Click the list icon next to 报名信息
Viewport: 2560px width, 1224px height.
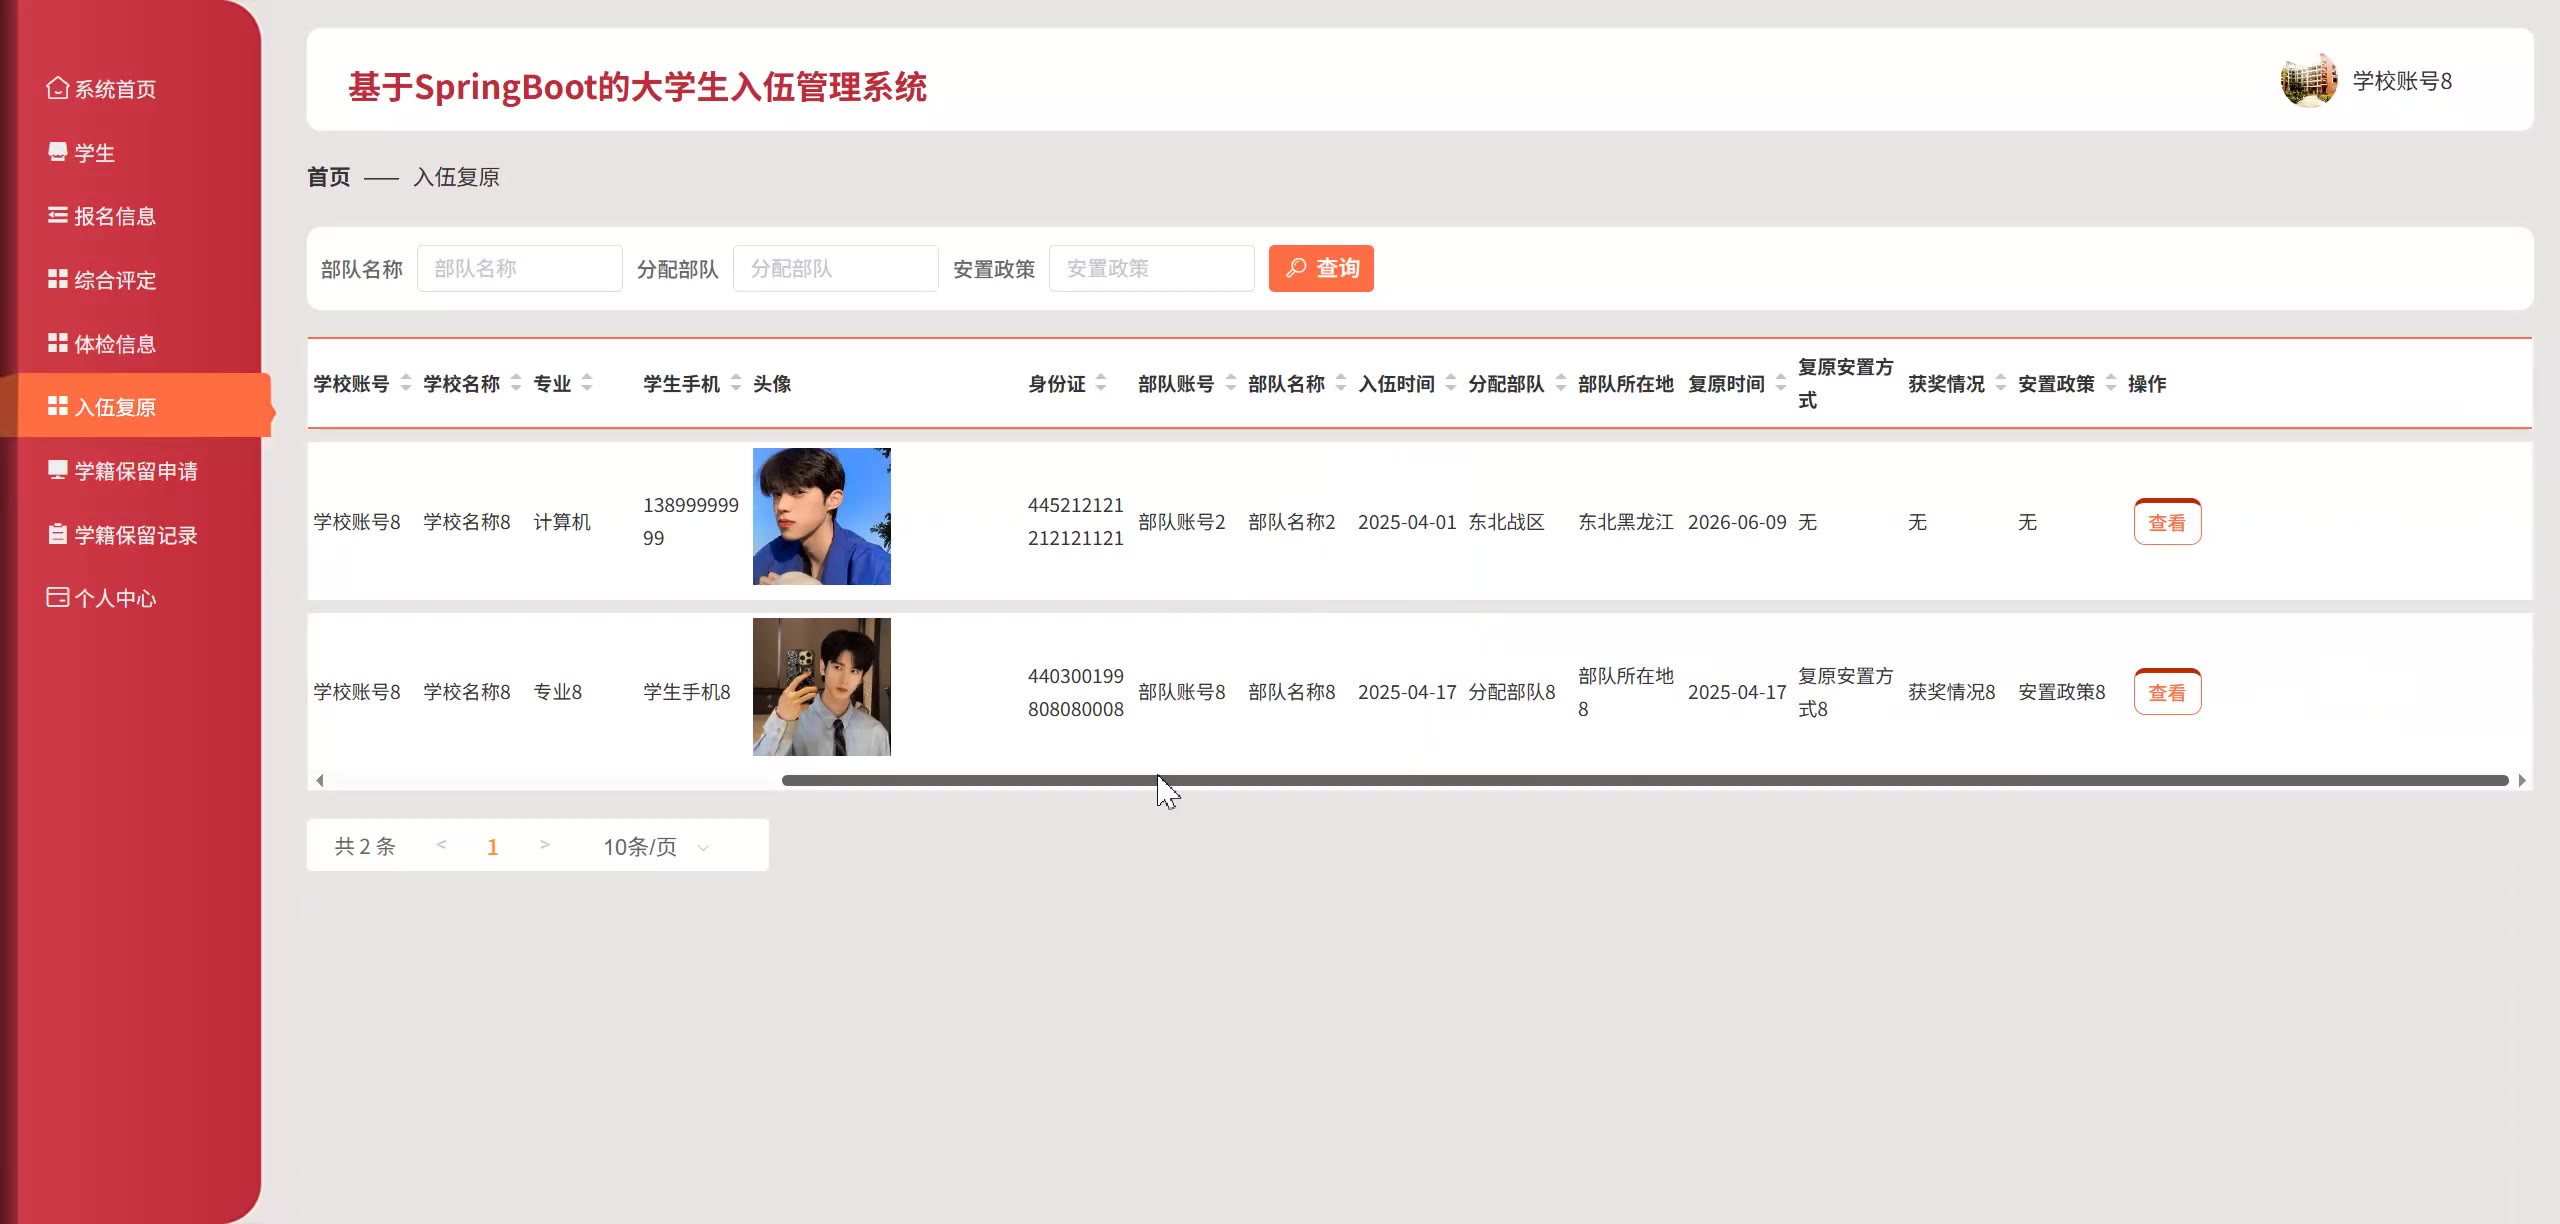click(57, 216)
